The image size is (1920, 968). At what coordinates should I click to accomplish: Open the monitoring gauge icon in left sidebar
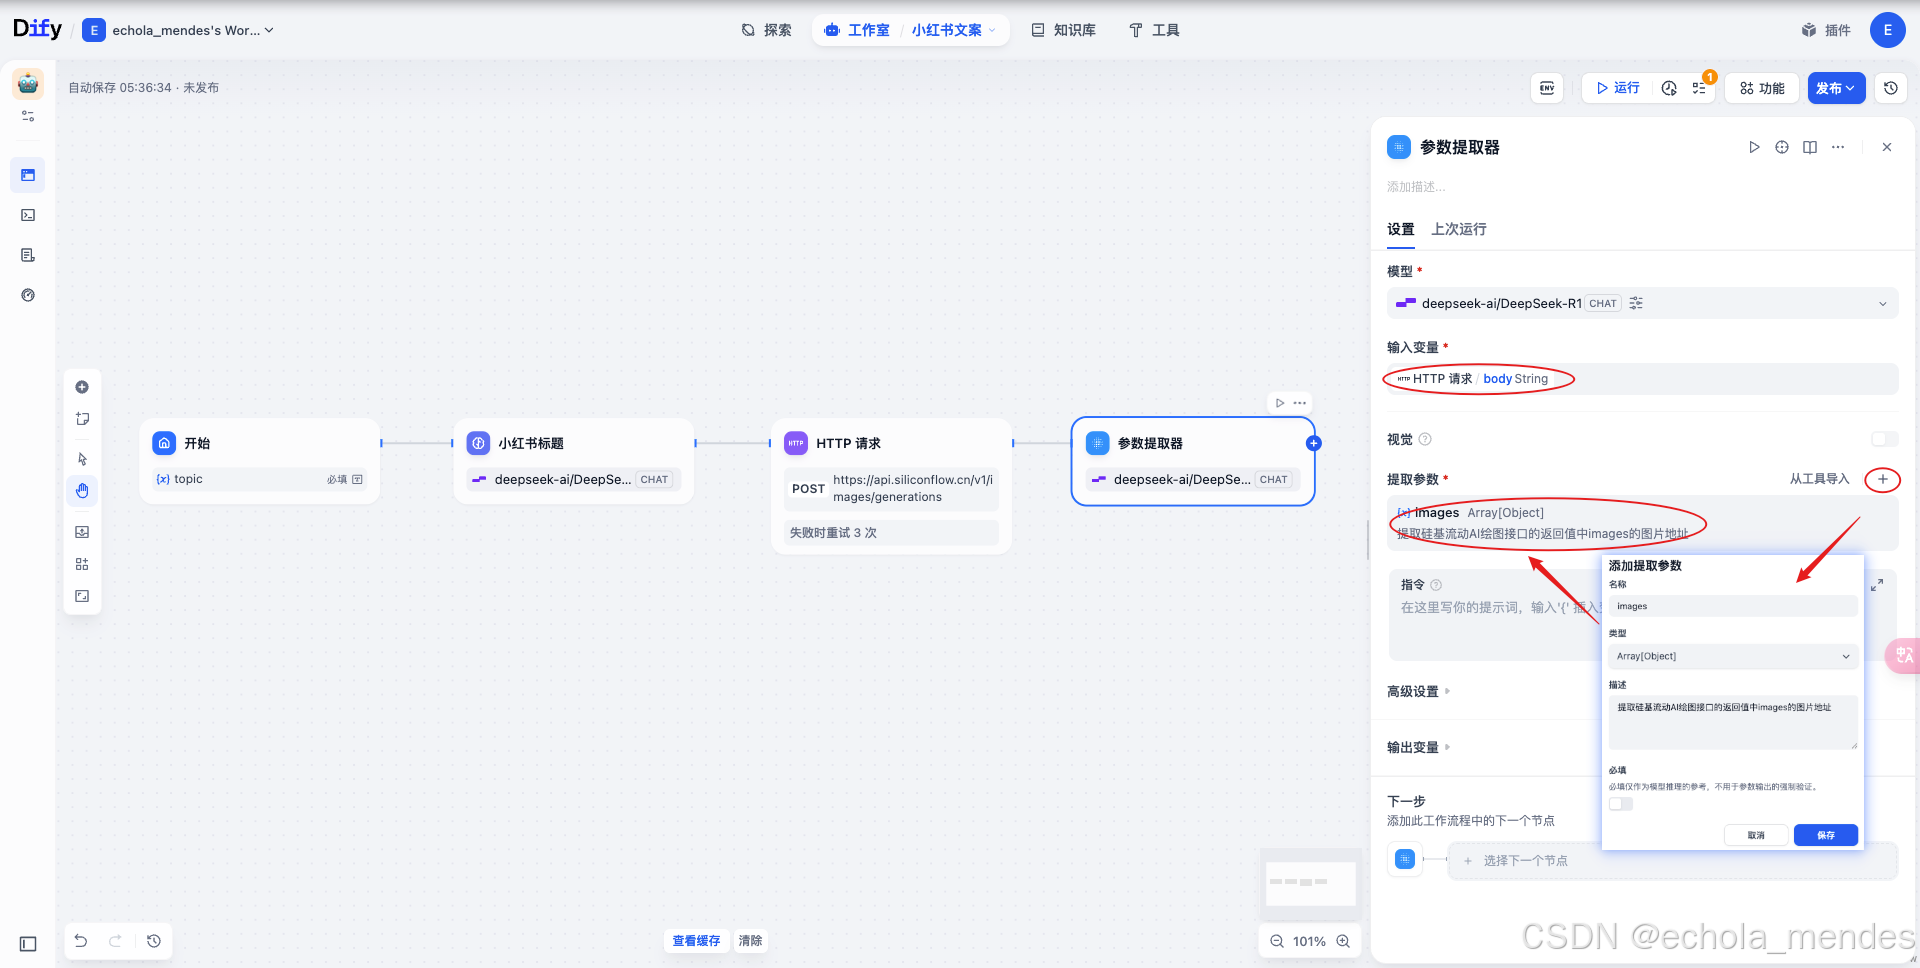click(28, 295)
